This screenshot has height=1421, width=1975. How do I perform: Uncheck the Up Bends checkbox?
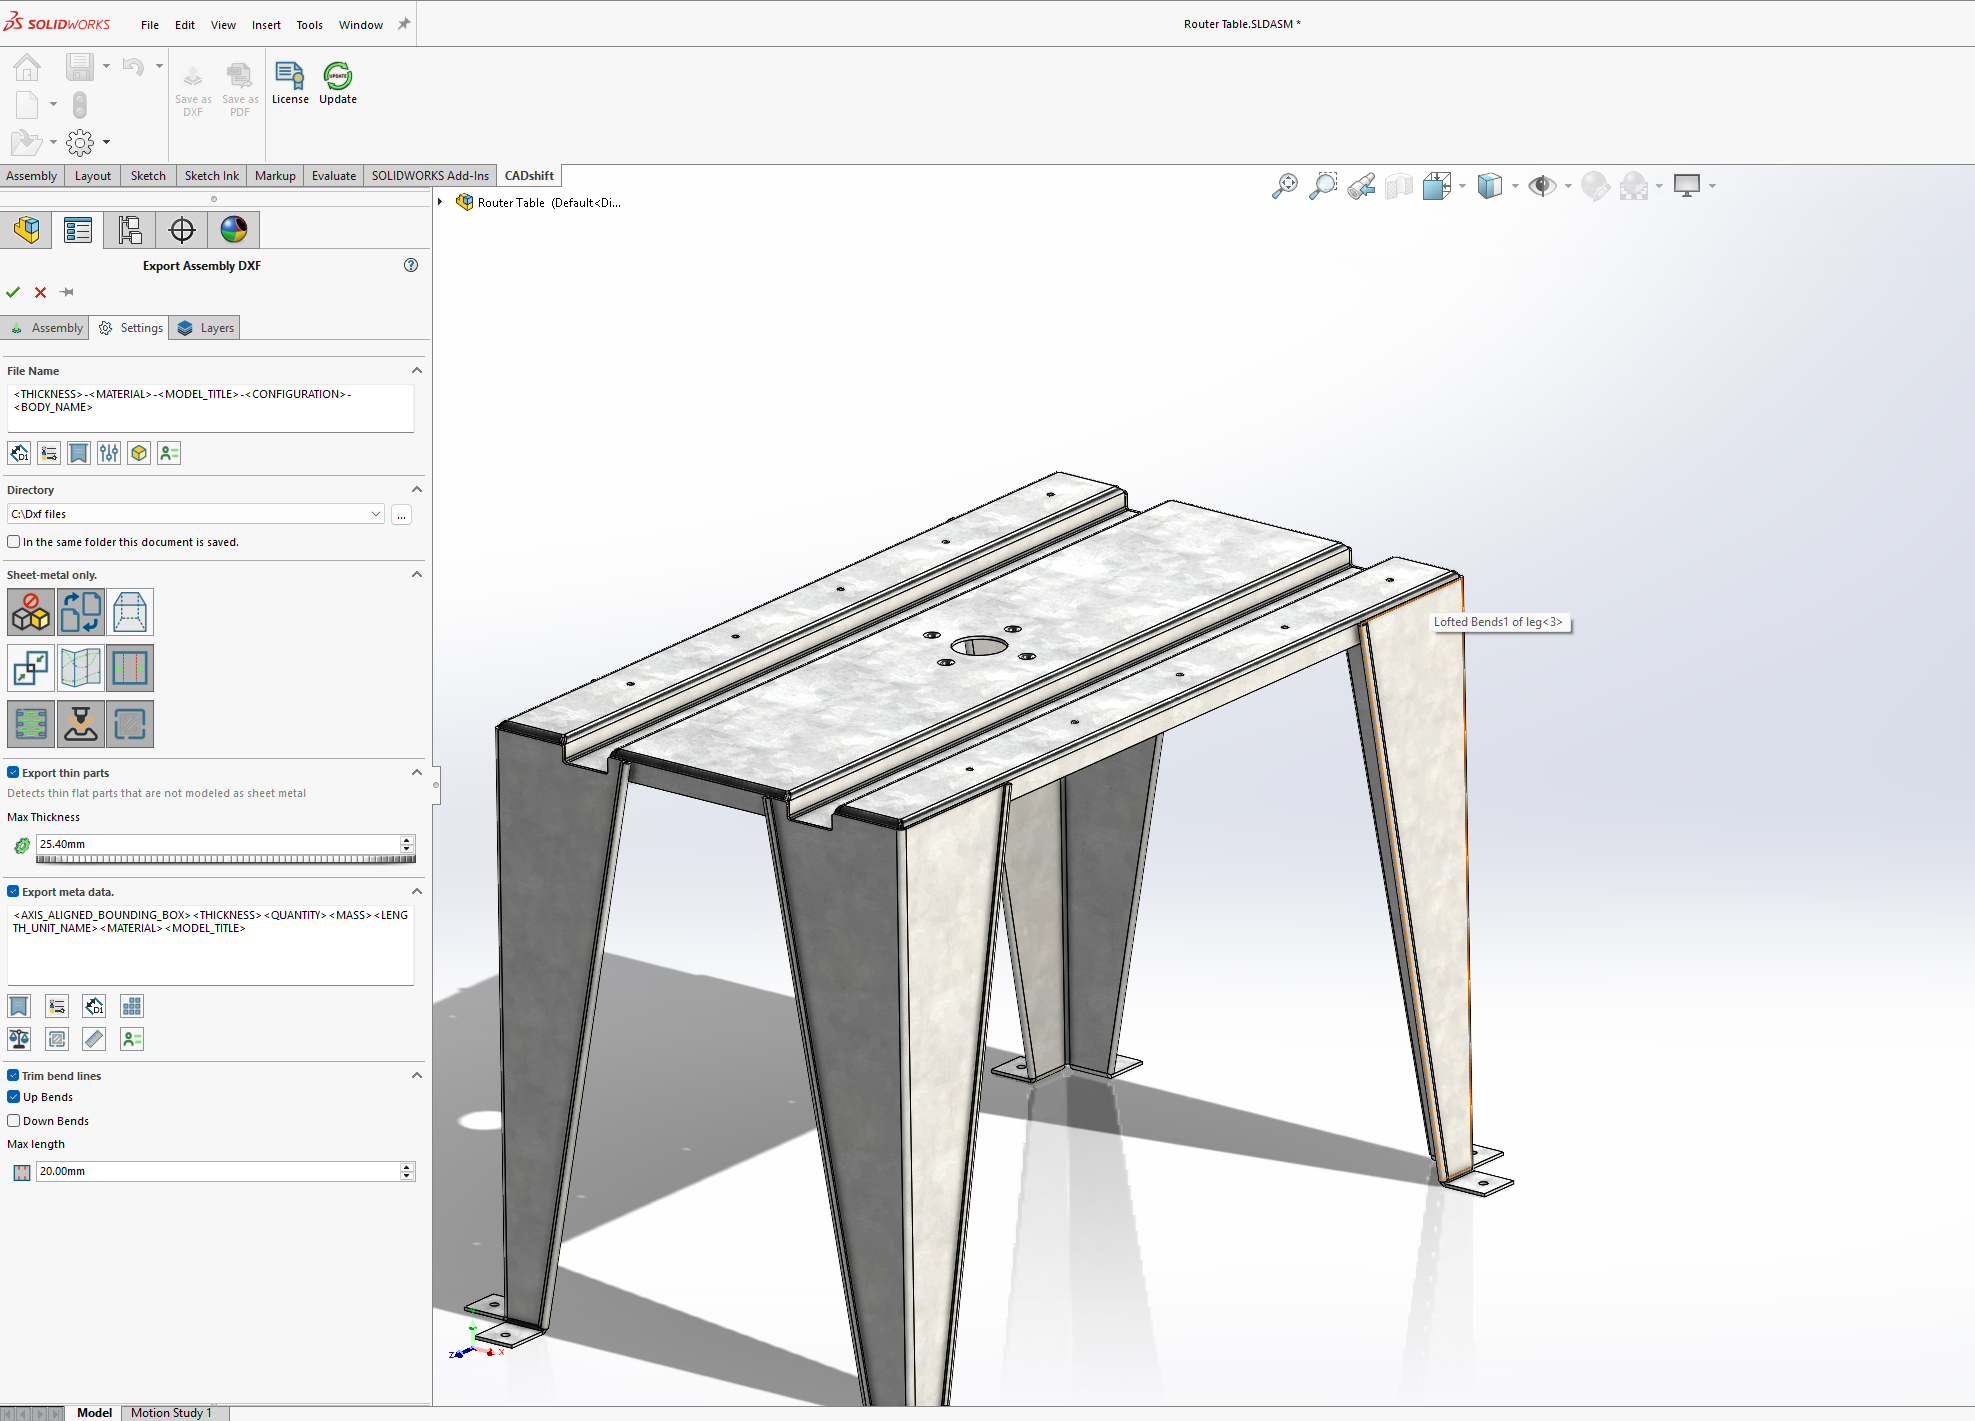click(13, 1097)
